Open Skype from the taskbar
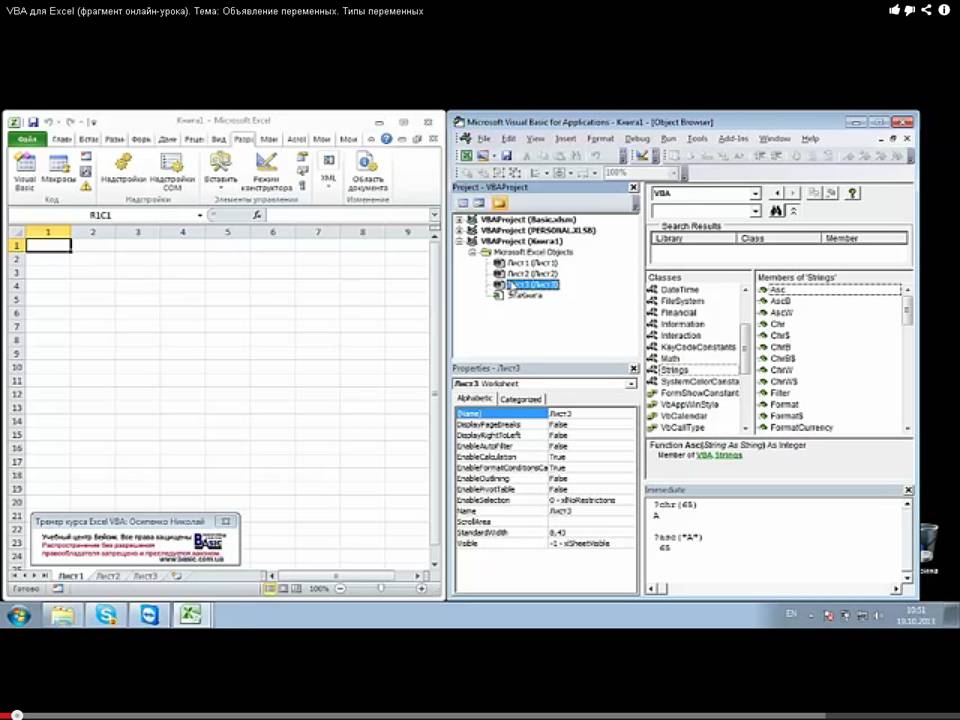This screenshot has width=960, height=720. (x=106, y=614)
